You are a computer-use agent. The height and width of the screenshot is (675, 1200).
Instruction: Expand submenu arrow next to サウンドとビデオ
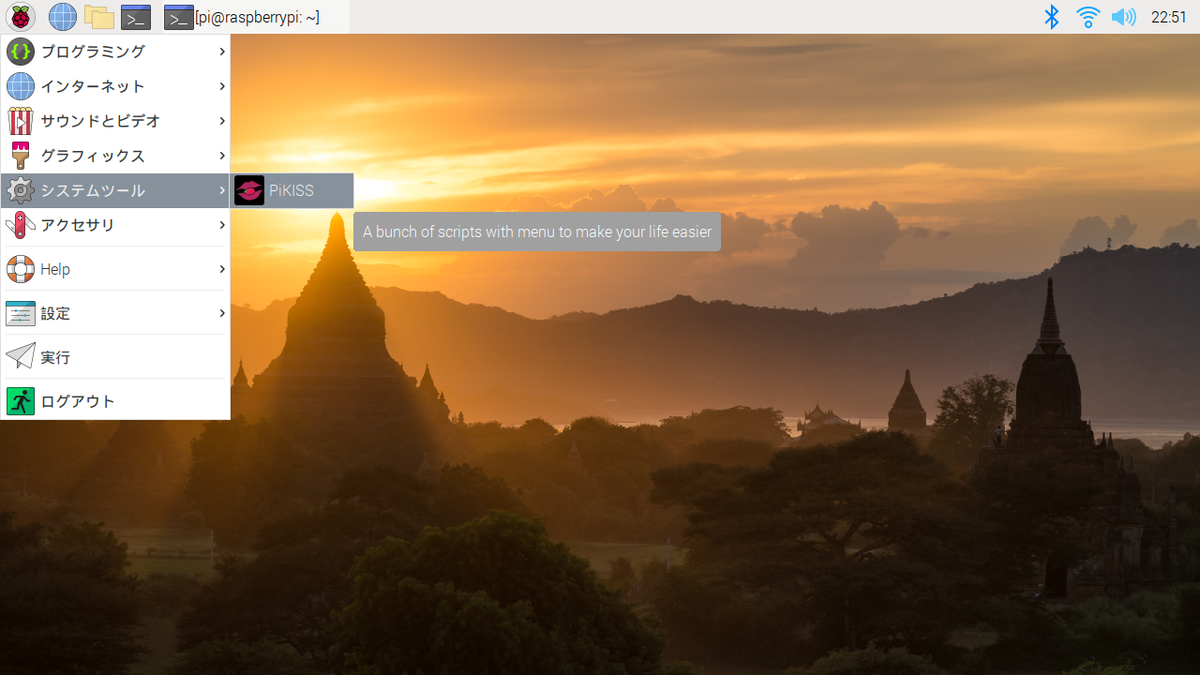pos(222,121)
